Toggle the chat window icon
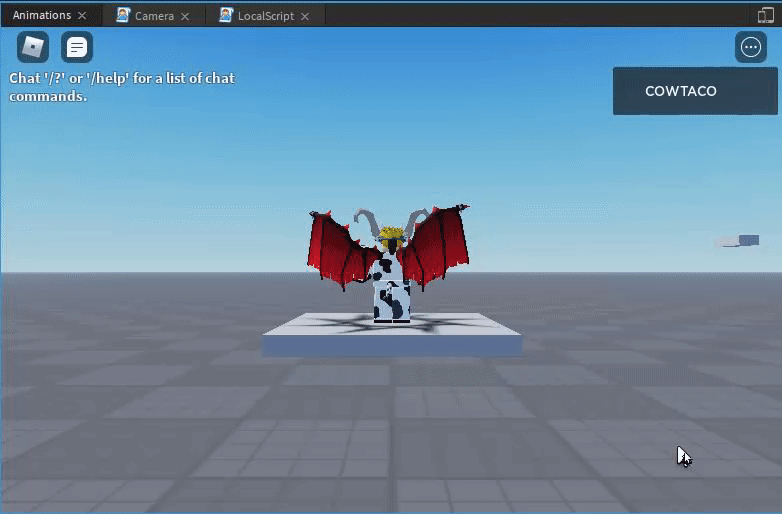 pyautogui.click(x=77, y=47)
